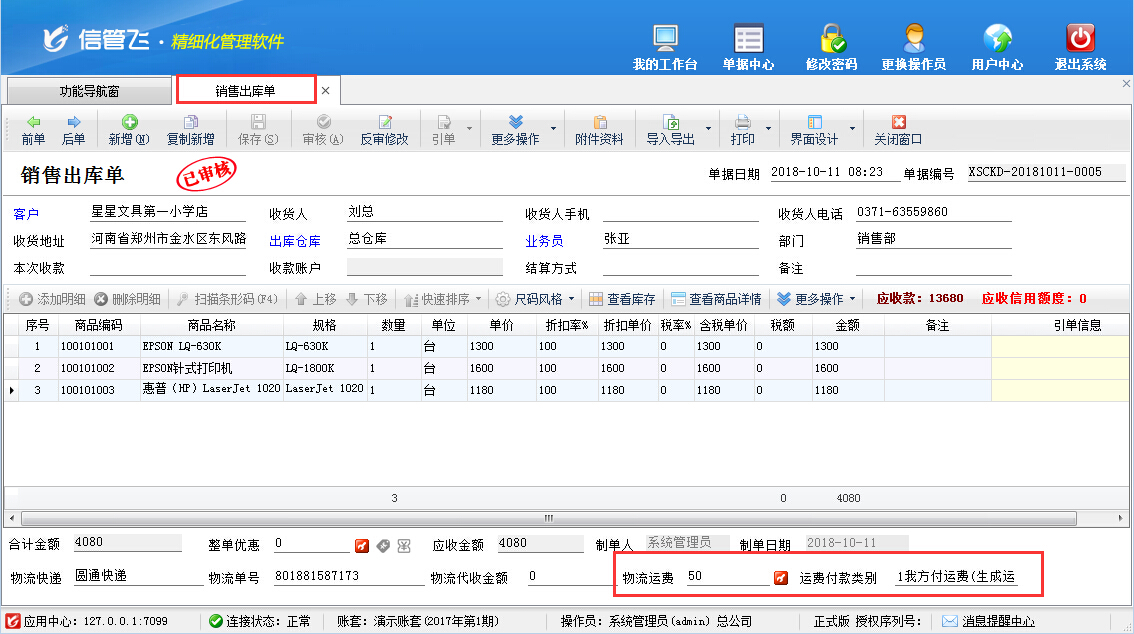Open the 单据中心 document center
This screenshot has height=634, width=1134.
pos(748,46)
